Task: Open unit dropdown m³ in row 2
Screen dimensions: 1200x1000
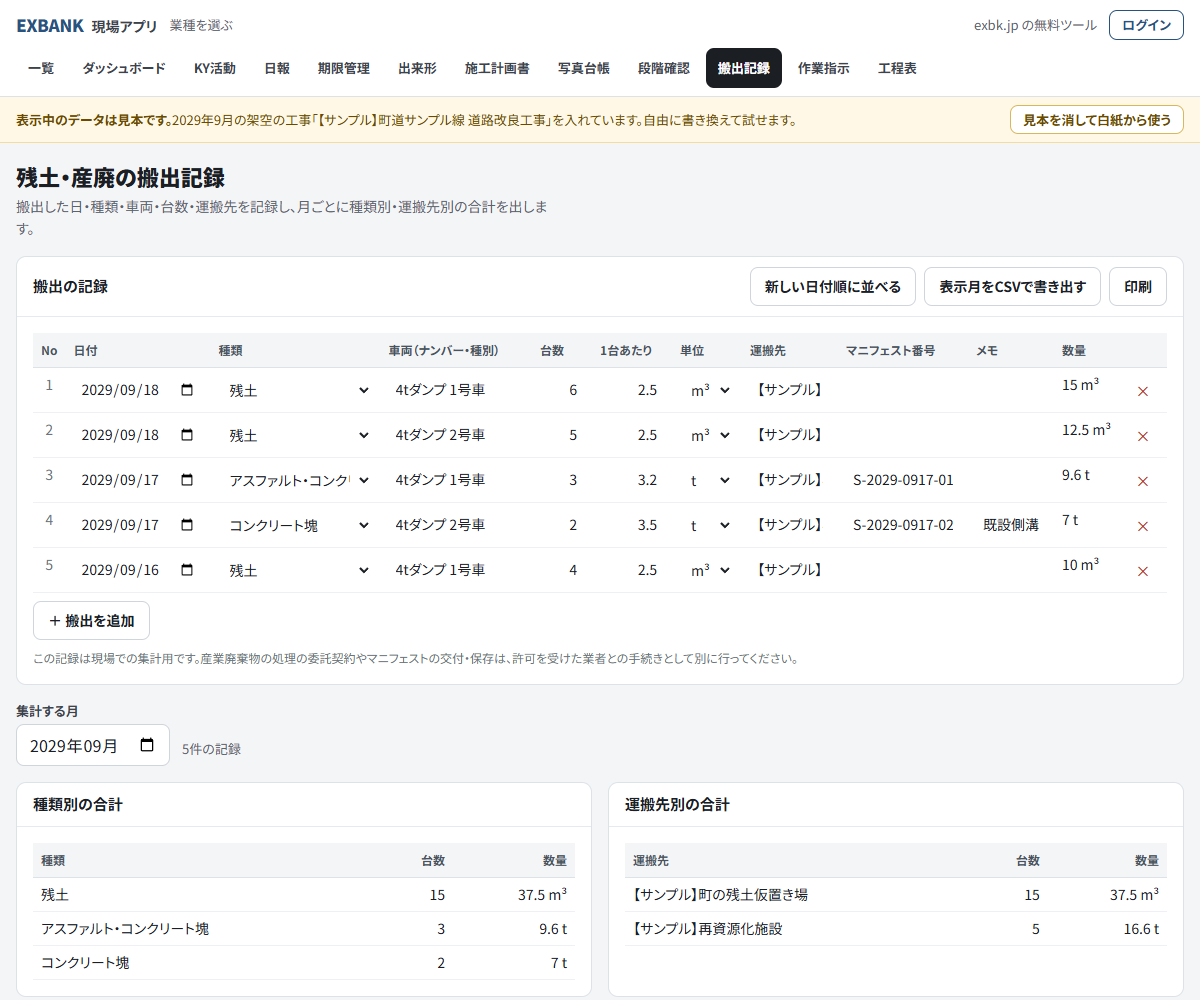Action: pyautogui.click(x=710, y=435)
